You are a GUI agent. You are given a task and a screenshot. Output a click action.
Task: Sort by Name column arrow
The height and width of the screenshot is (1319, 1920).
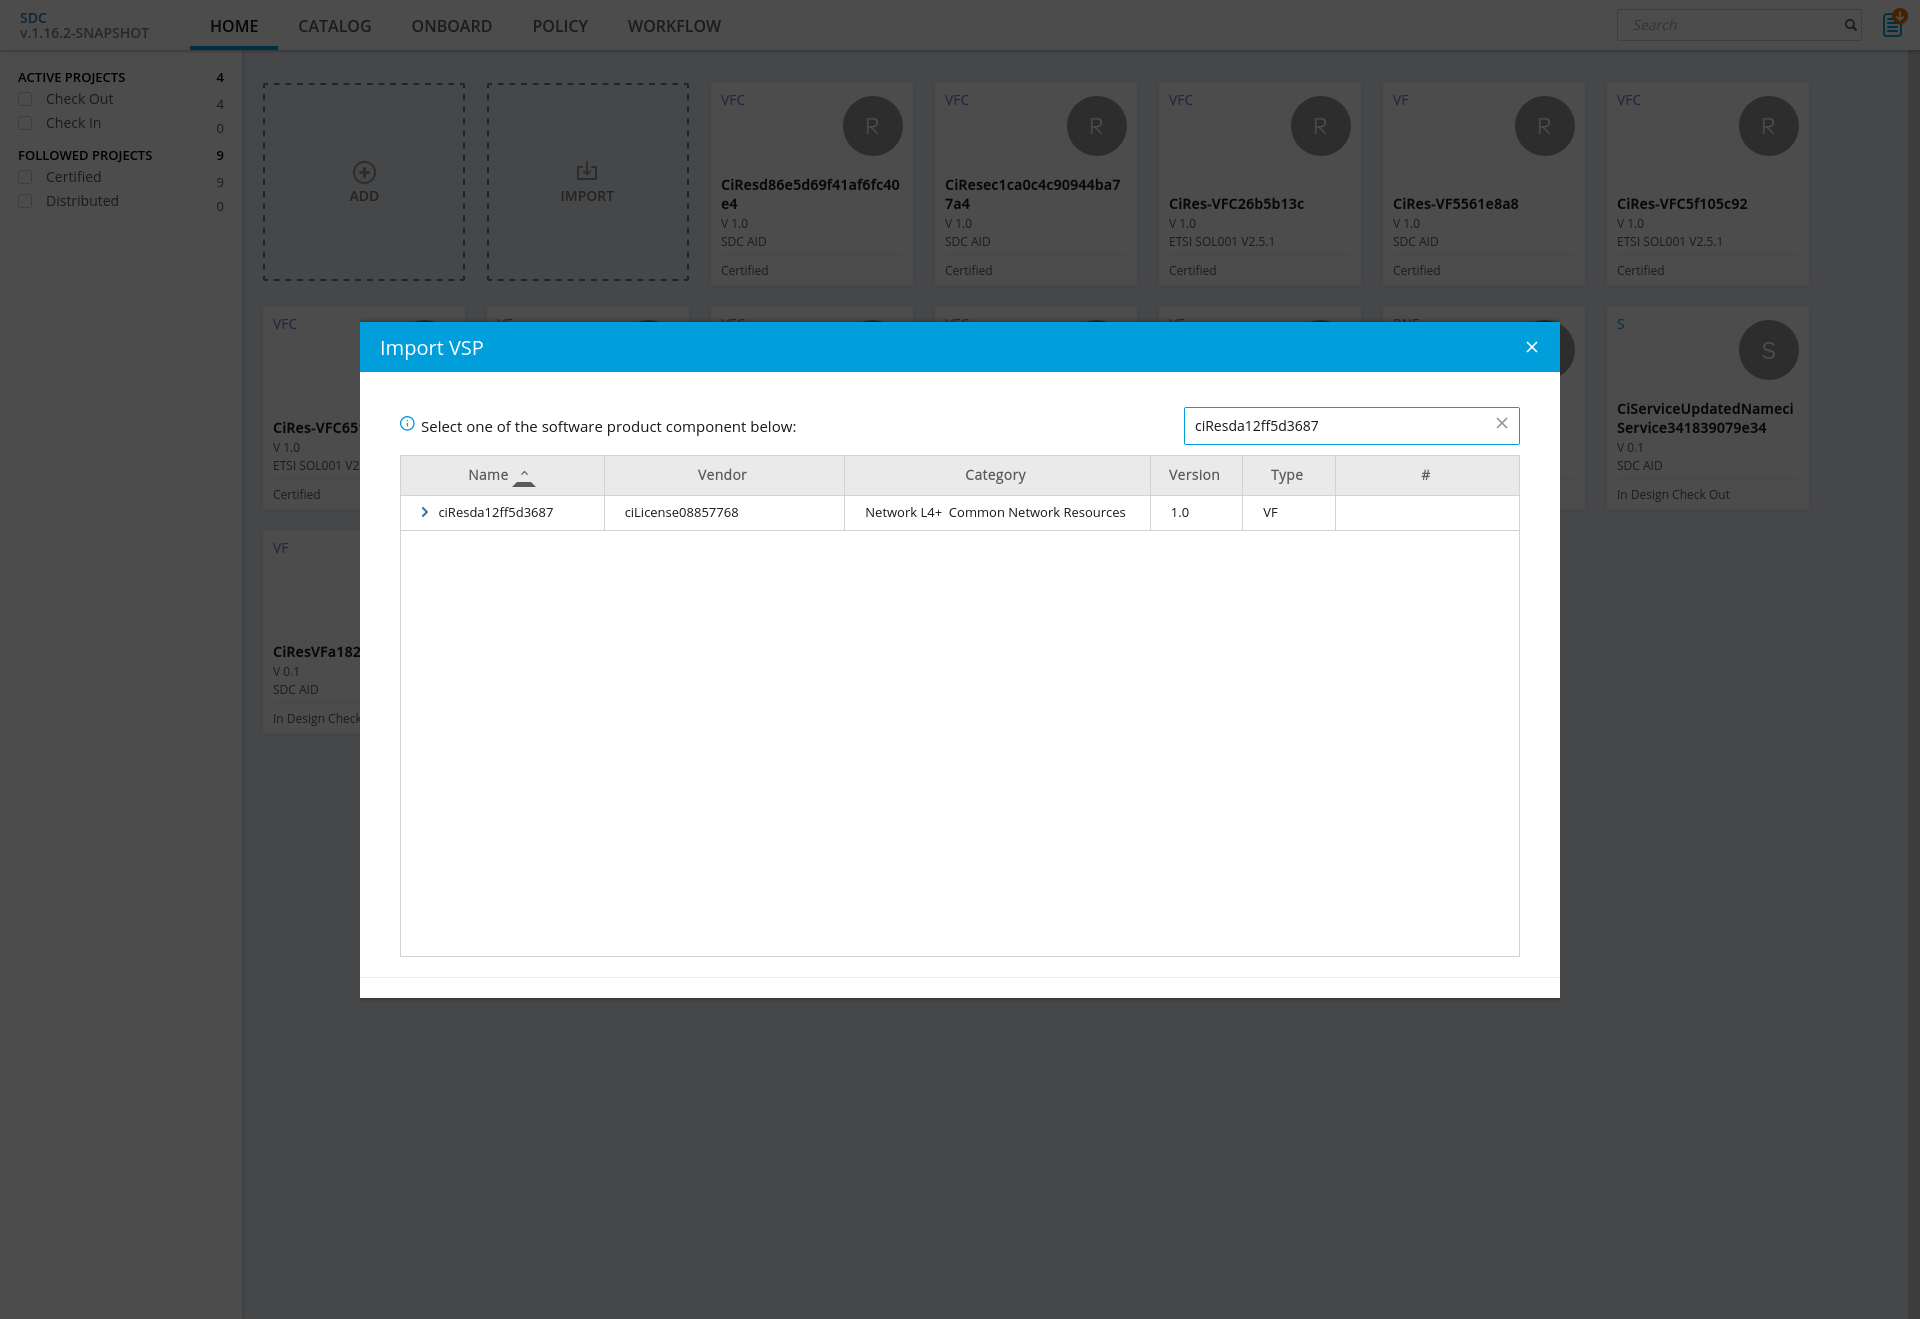click(524, 476)
